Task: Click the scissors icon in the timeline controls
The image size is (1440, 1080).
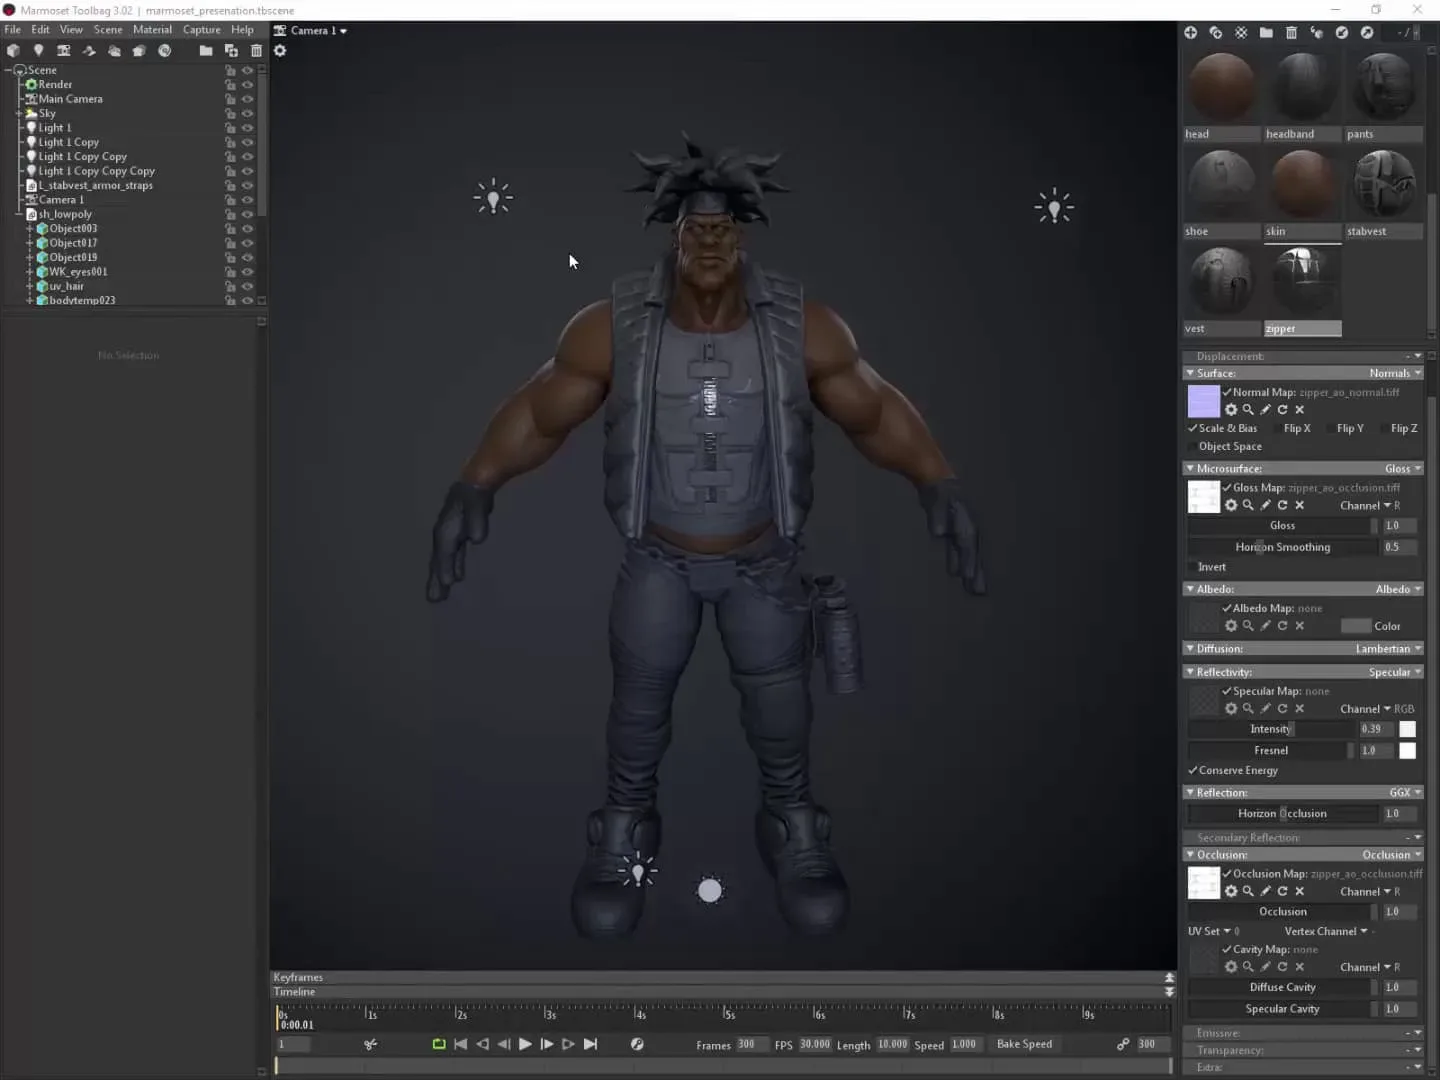Action: click(x=370, y=1044)
